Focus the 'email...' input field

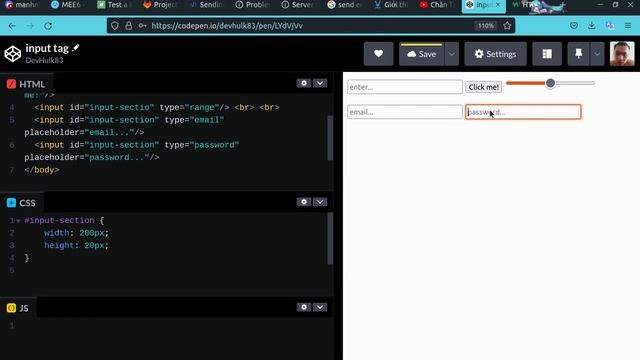point(405,112)
